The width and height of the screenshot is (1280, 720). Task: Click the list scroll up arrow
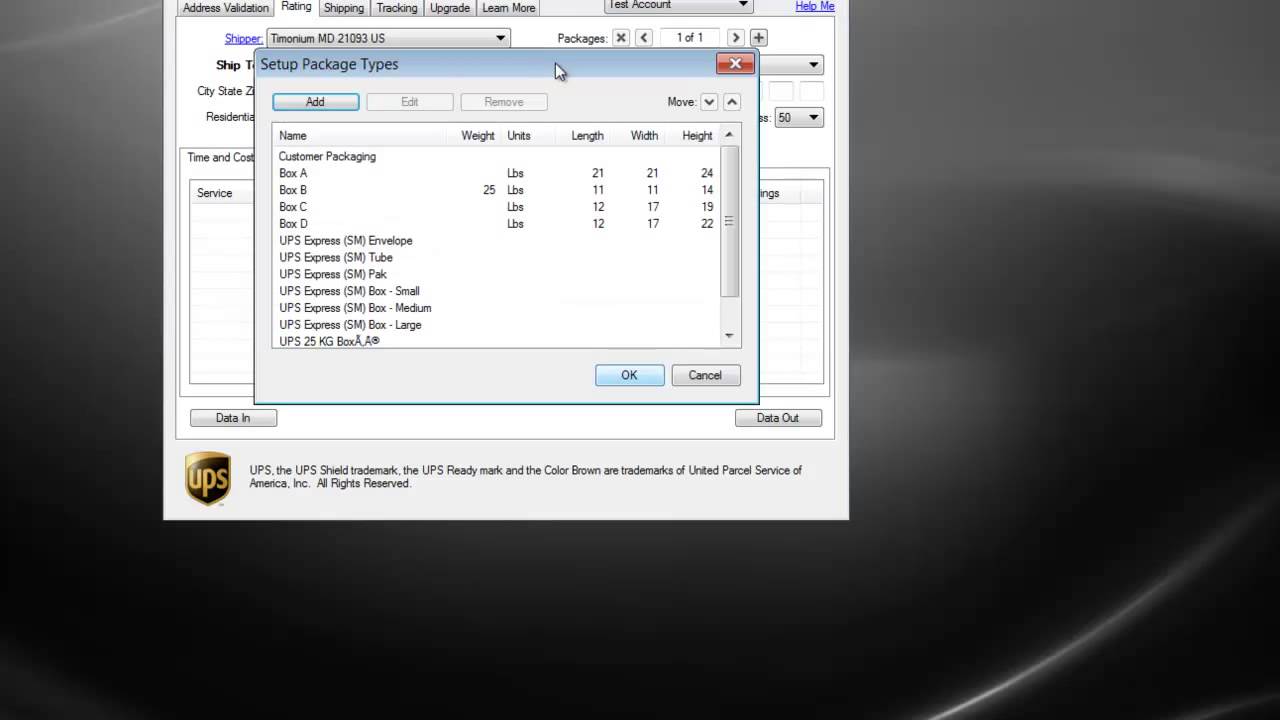click(x=729, y=135)
